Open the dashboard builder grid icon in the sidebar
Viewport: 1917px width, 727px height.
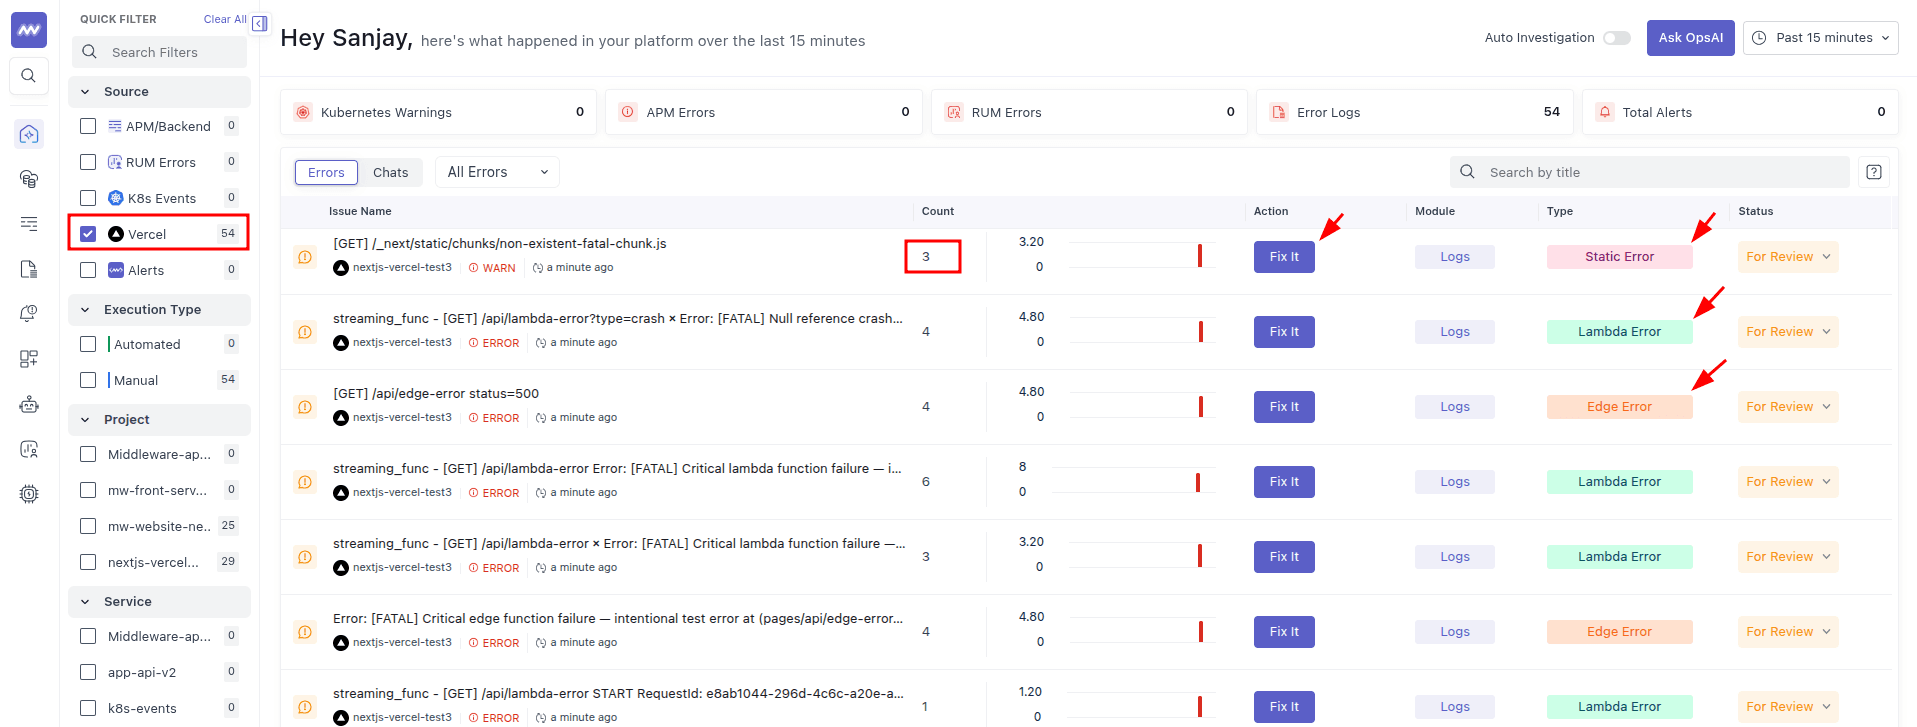[x=29, y=359]
